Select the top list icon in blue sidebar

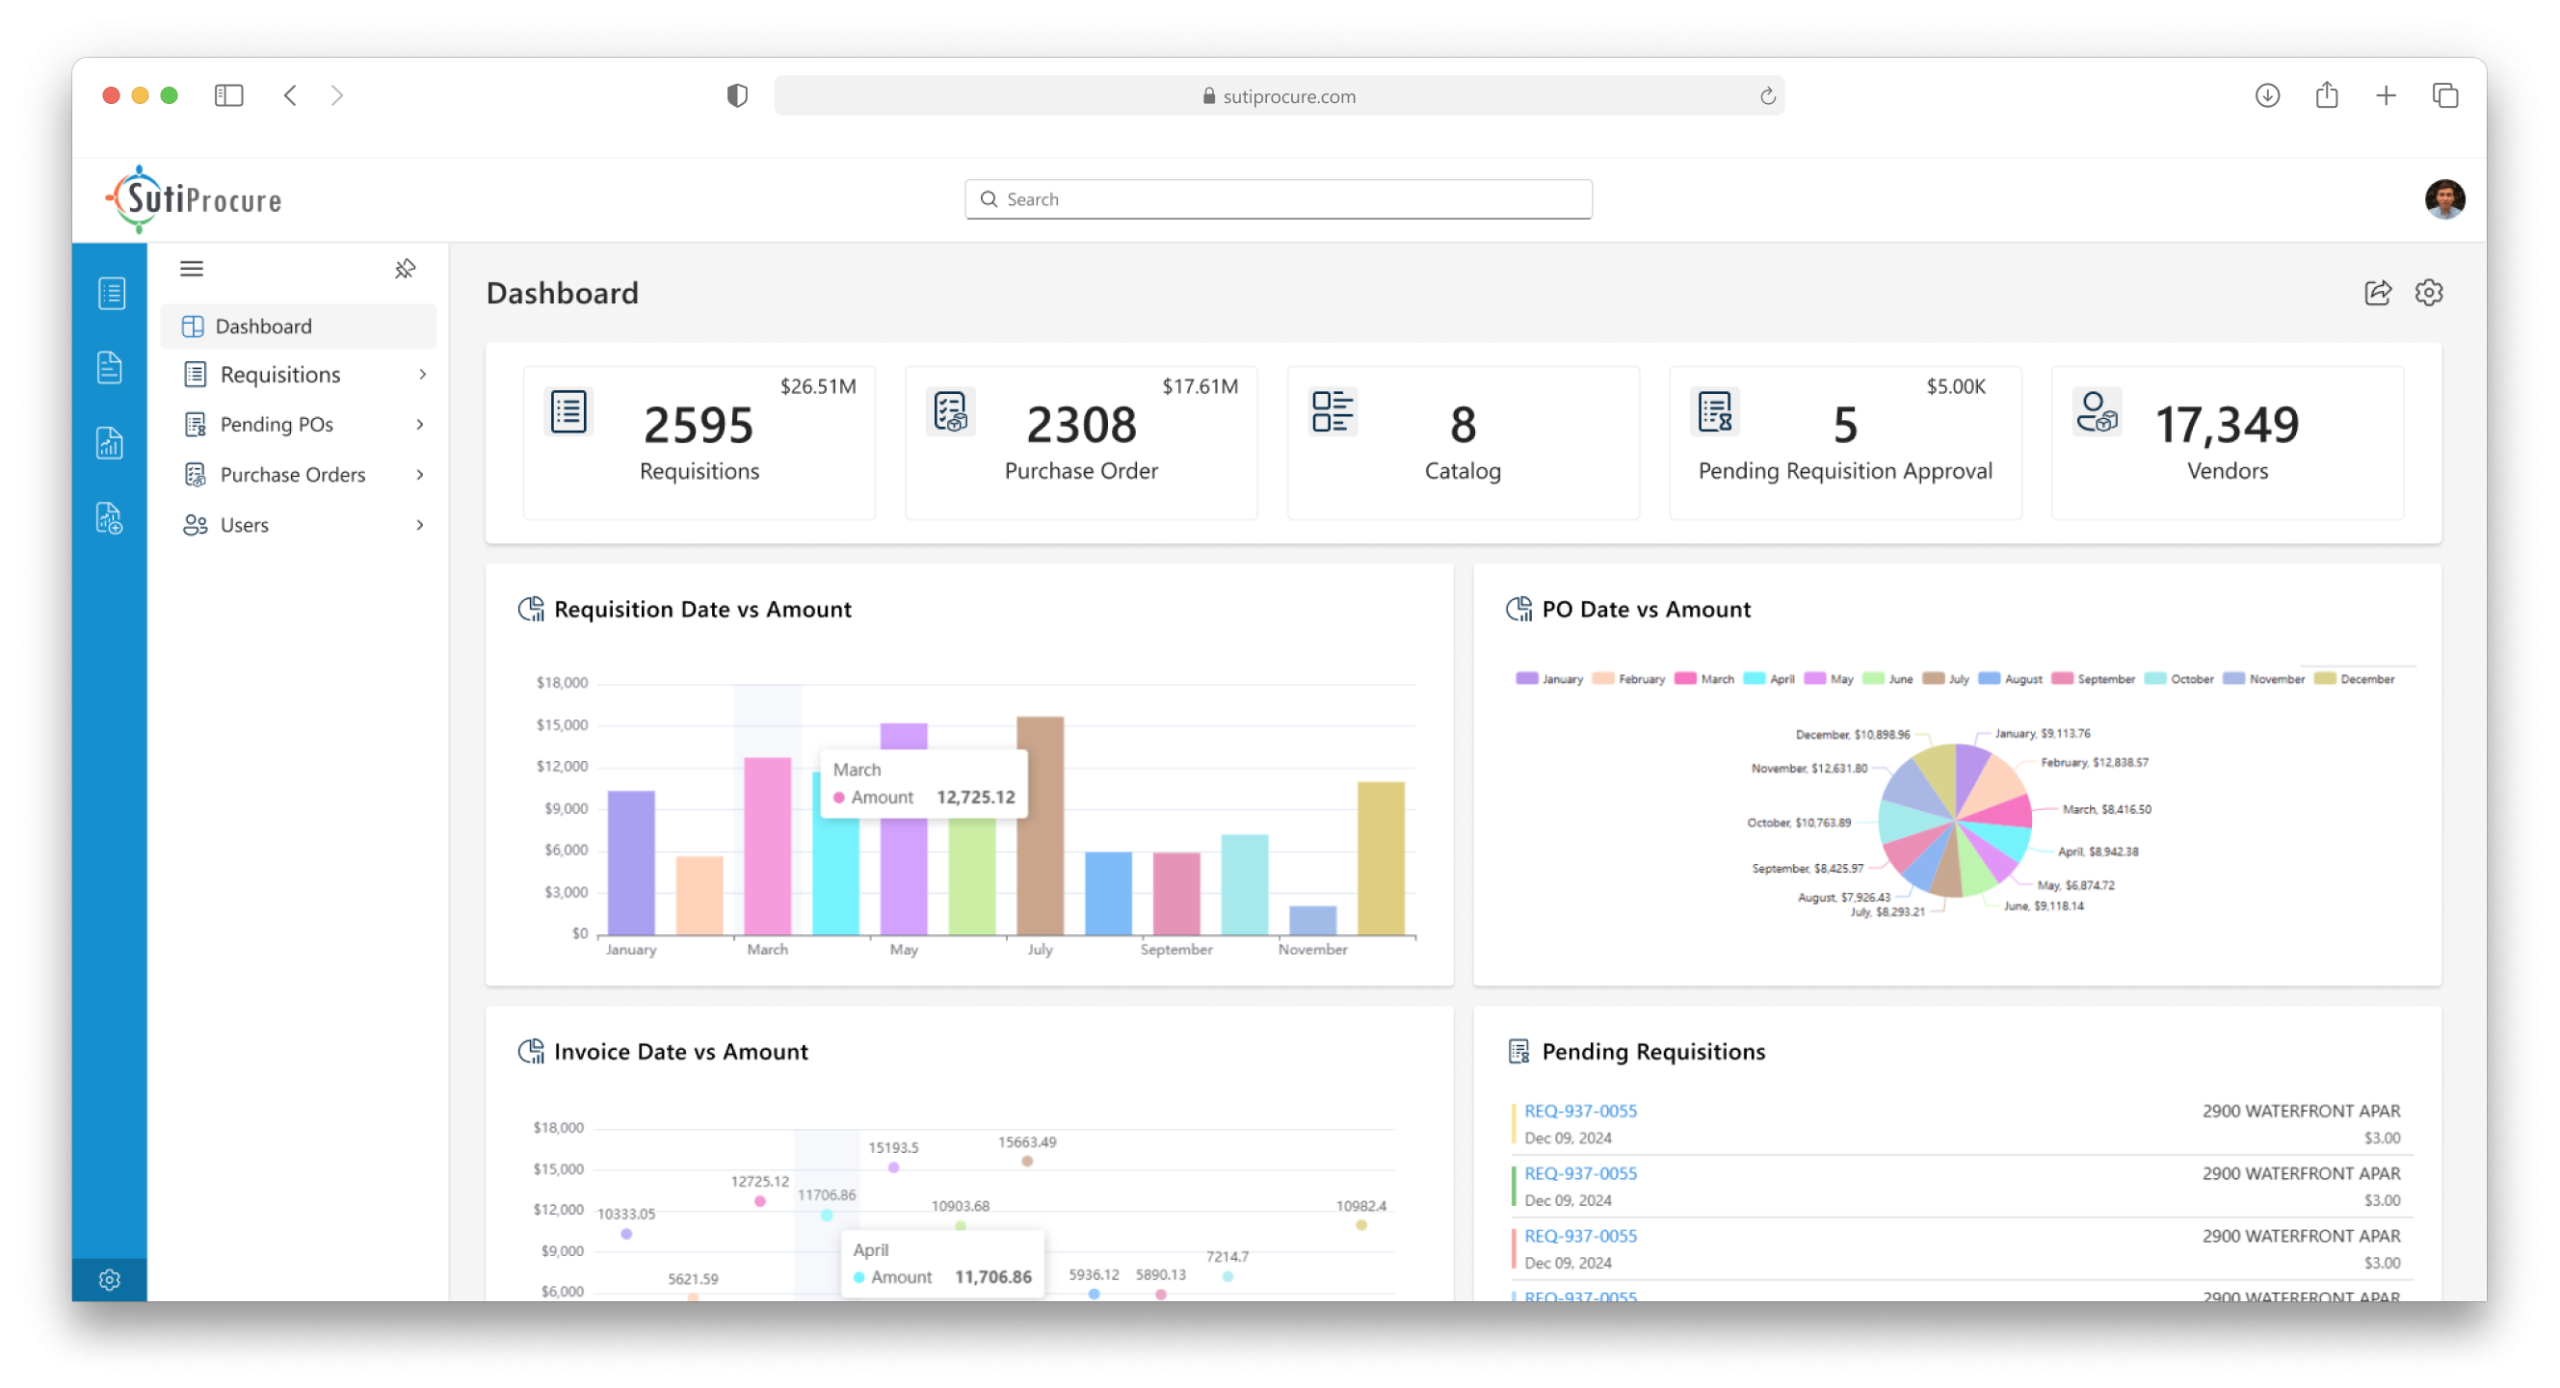coord(111,293)
